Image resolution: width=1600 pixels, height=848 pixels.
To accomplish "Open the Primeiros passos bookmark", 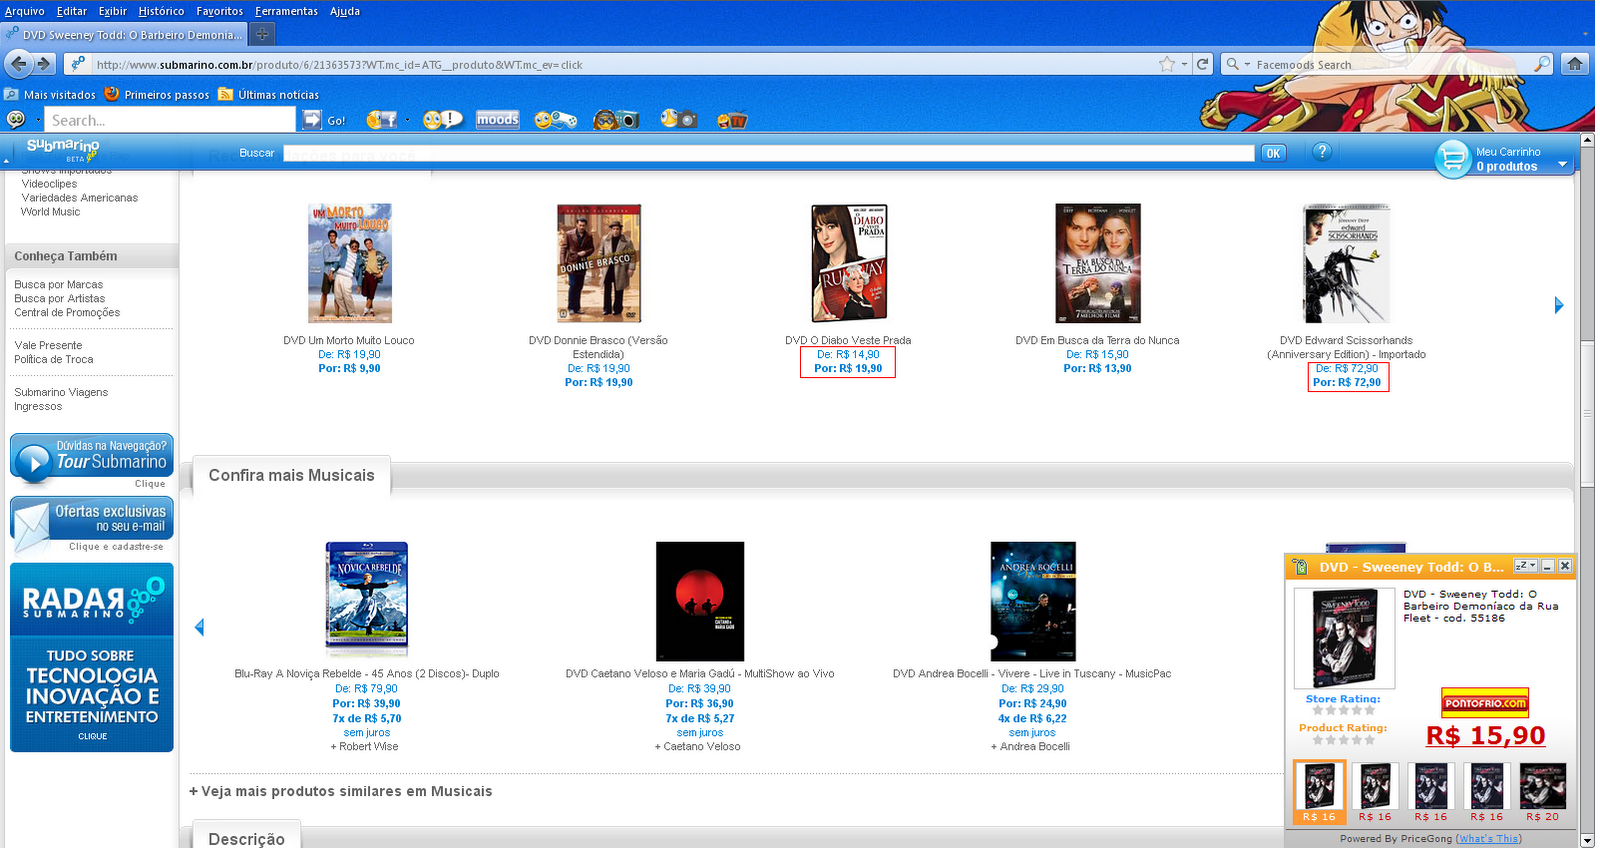I will click(x=157, y=95).
